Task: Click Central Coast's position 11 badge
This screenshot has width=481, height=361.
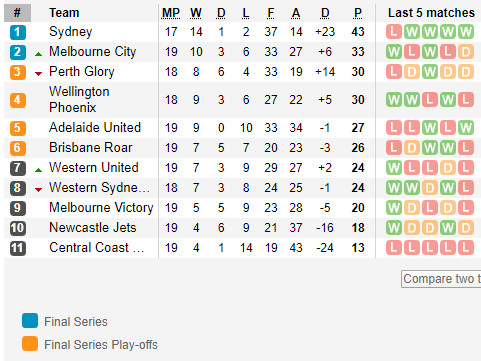Action: pos(18,248)
